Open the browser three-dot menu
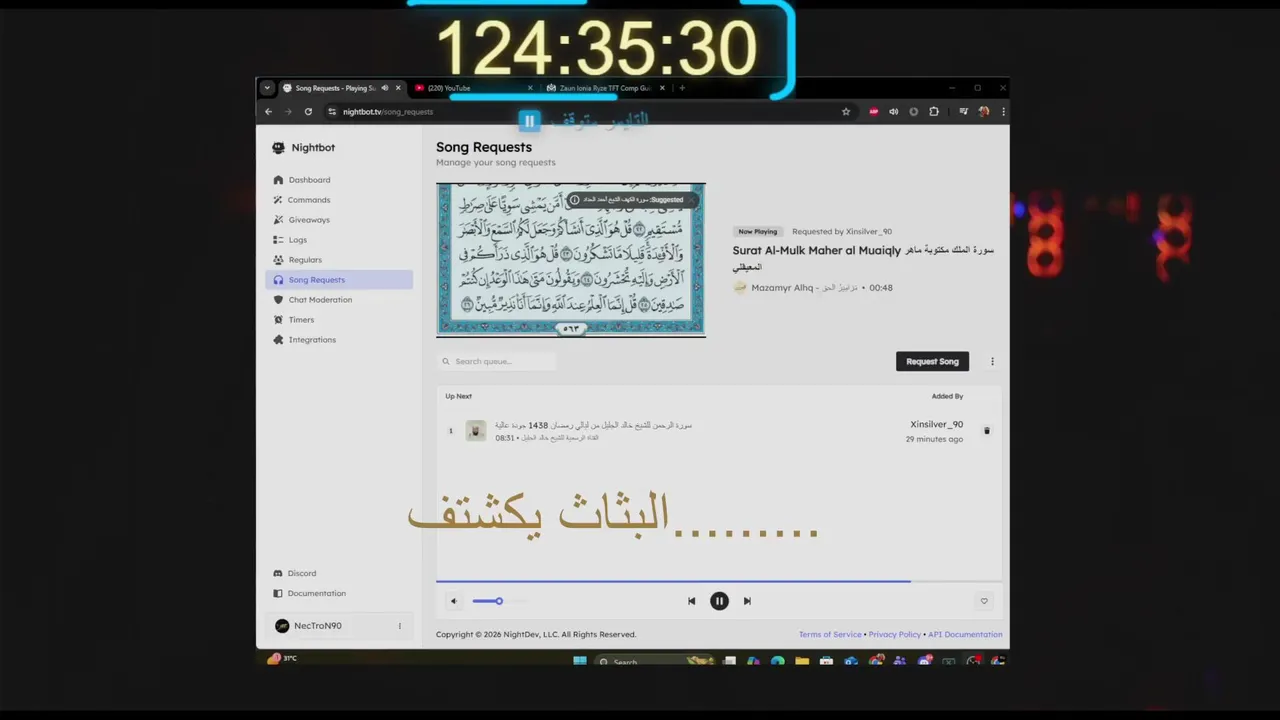1280x720 pixels. (x=1003, y=112)
